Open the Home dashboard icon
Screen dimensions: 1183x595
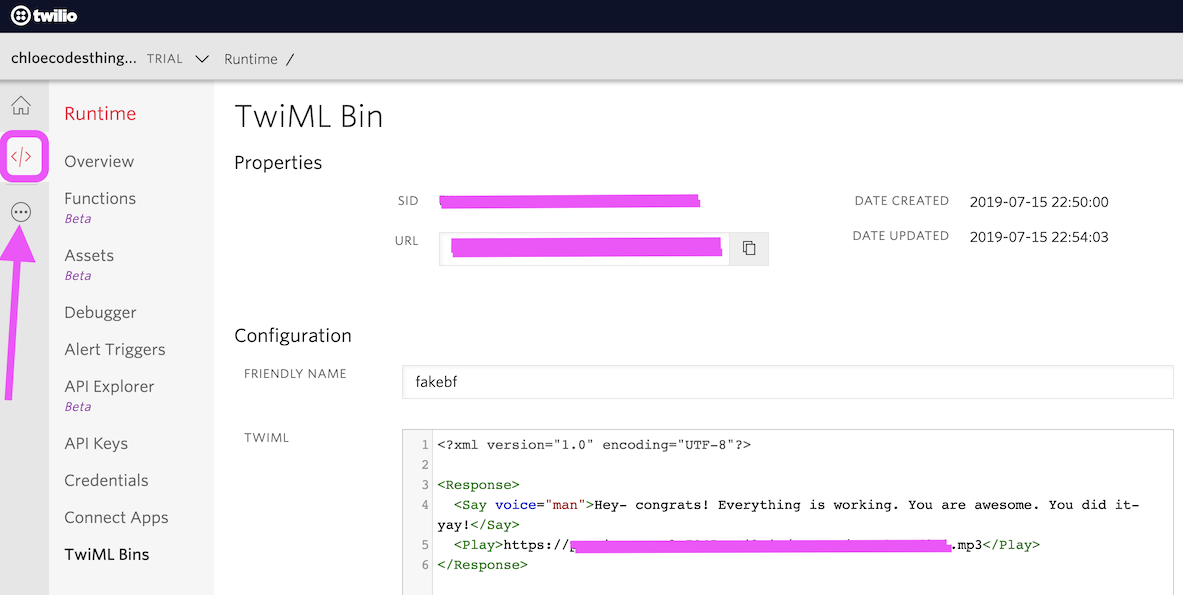(21, 106)
